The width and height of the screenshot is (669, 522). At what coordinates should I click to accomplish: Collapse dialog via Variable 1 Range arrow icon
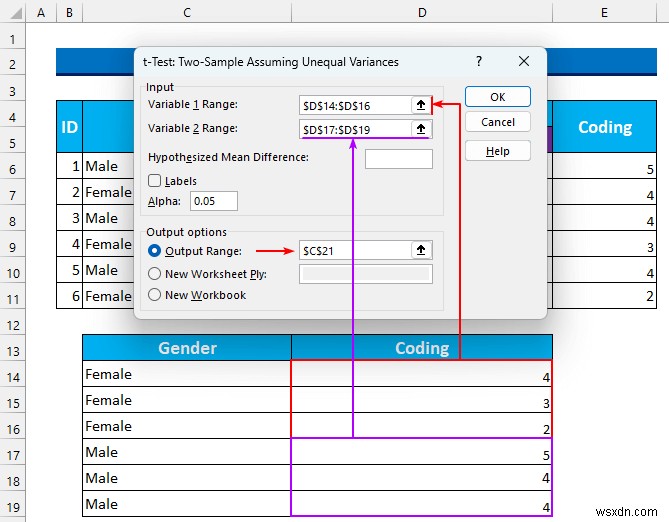point(421,105)
